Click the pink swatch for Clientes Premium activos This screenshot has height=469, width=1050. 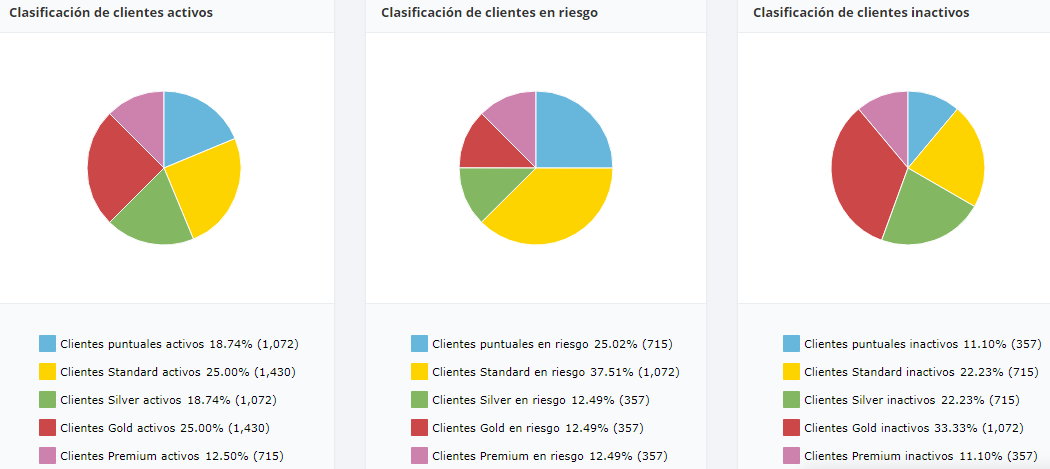pyautogui.click(x=47, y=456)
